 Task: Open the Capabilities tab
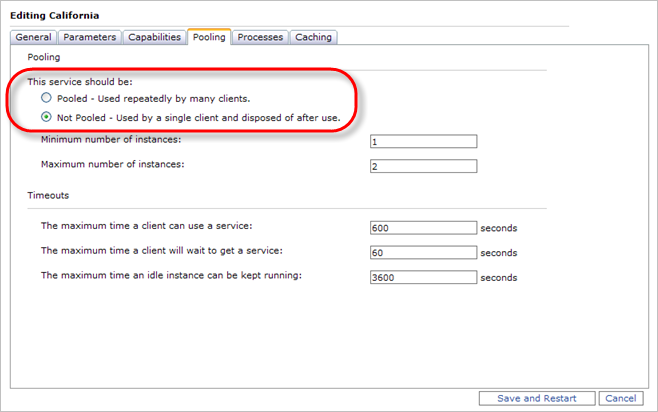154,37
